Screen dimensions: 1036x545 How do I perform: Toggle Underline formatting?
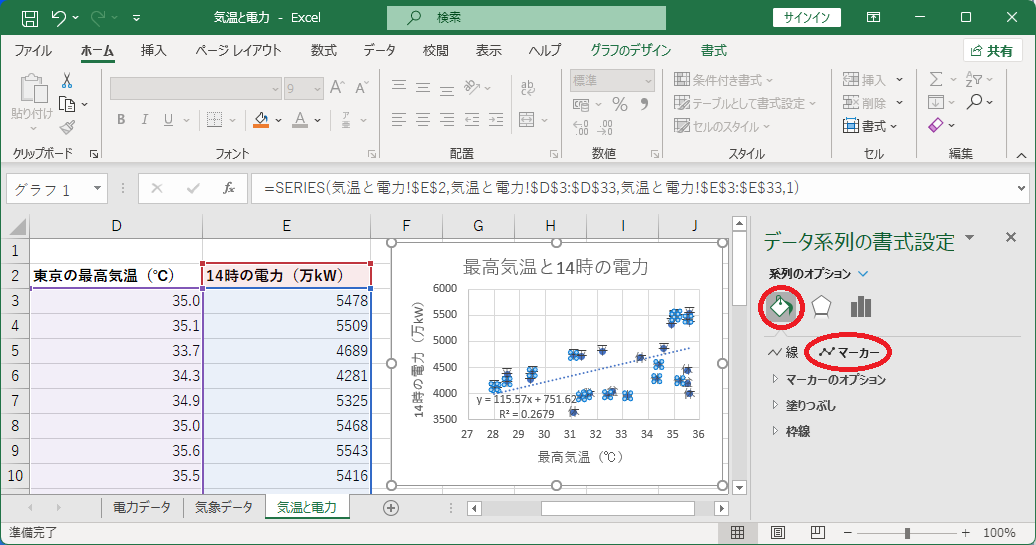tap(168, 120)
